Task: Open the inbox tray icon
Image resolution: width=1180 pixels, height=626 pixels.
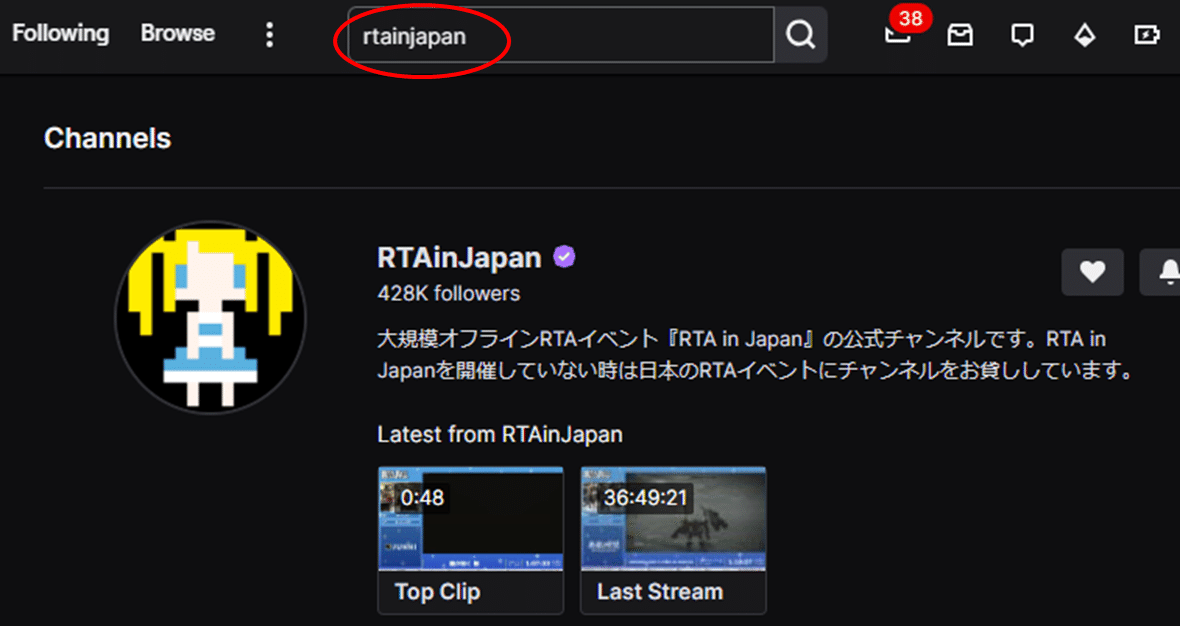Action: (960, 35)
